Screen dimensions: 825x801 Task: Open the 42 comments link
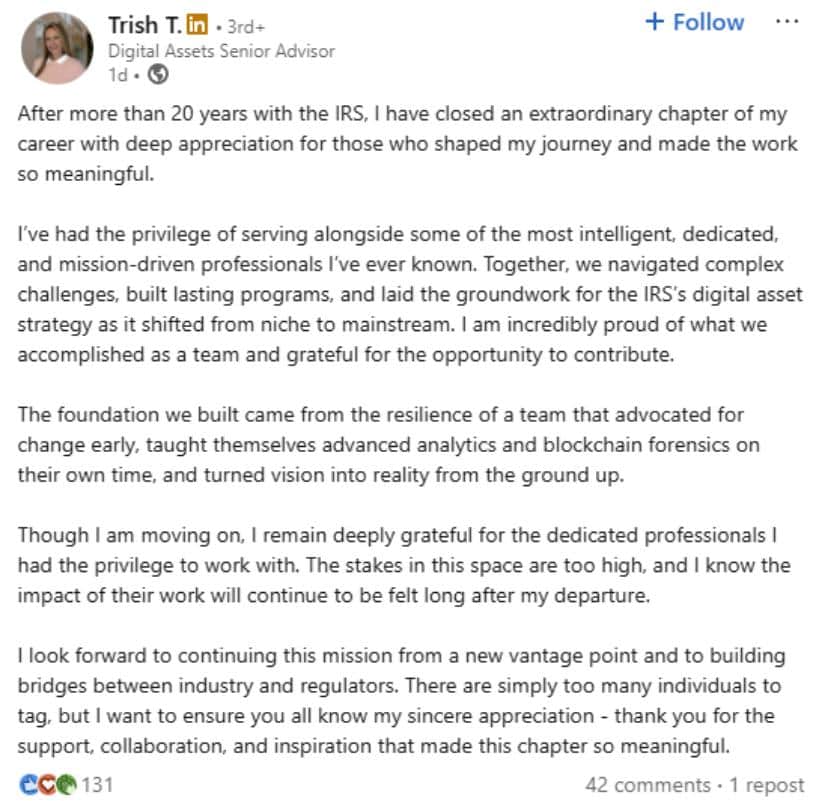[x=648, y=785]
